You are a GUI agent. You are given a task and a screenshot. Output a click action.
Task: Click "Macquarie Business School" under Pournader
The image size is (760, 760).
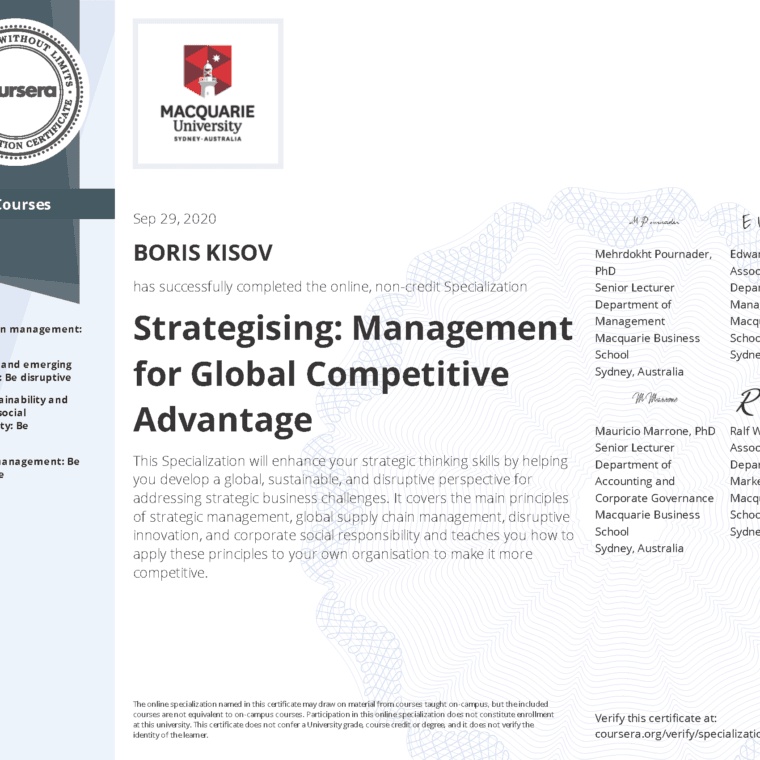648,346
